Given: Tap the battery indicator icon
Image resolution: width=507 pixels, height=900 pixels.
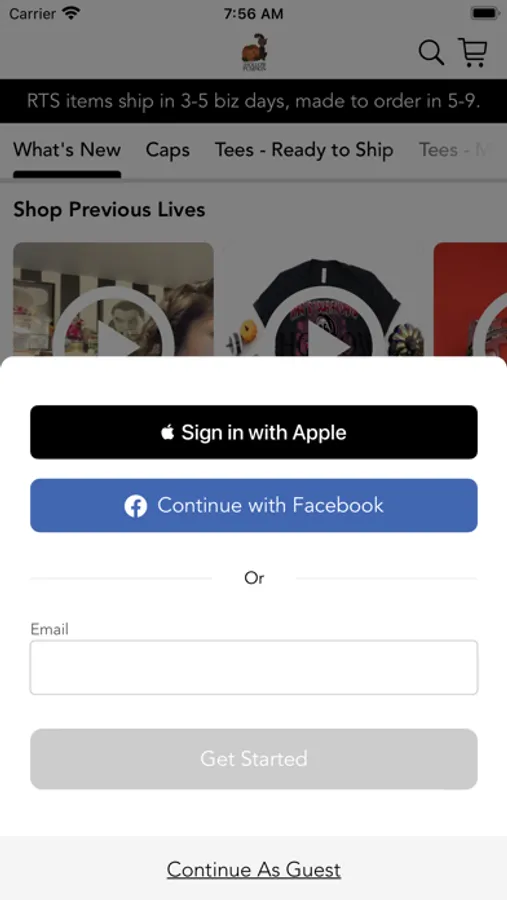Looking at the screenshot, I should coord(485,13).
